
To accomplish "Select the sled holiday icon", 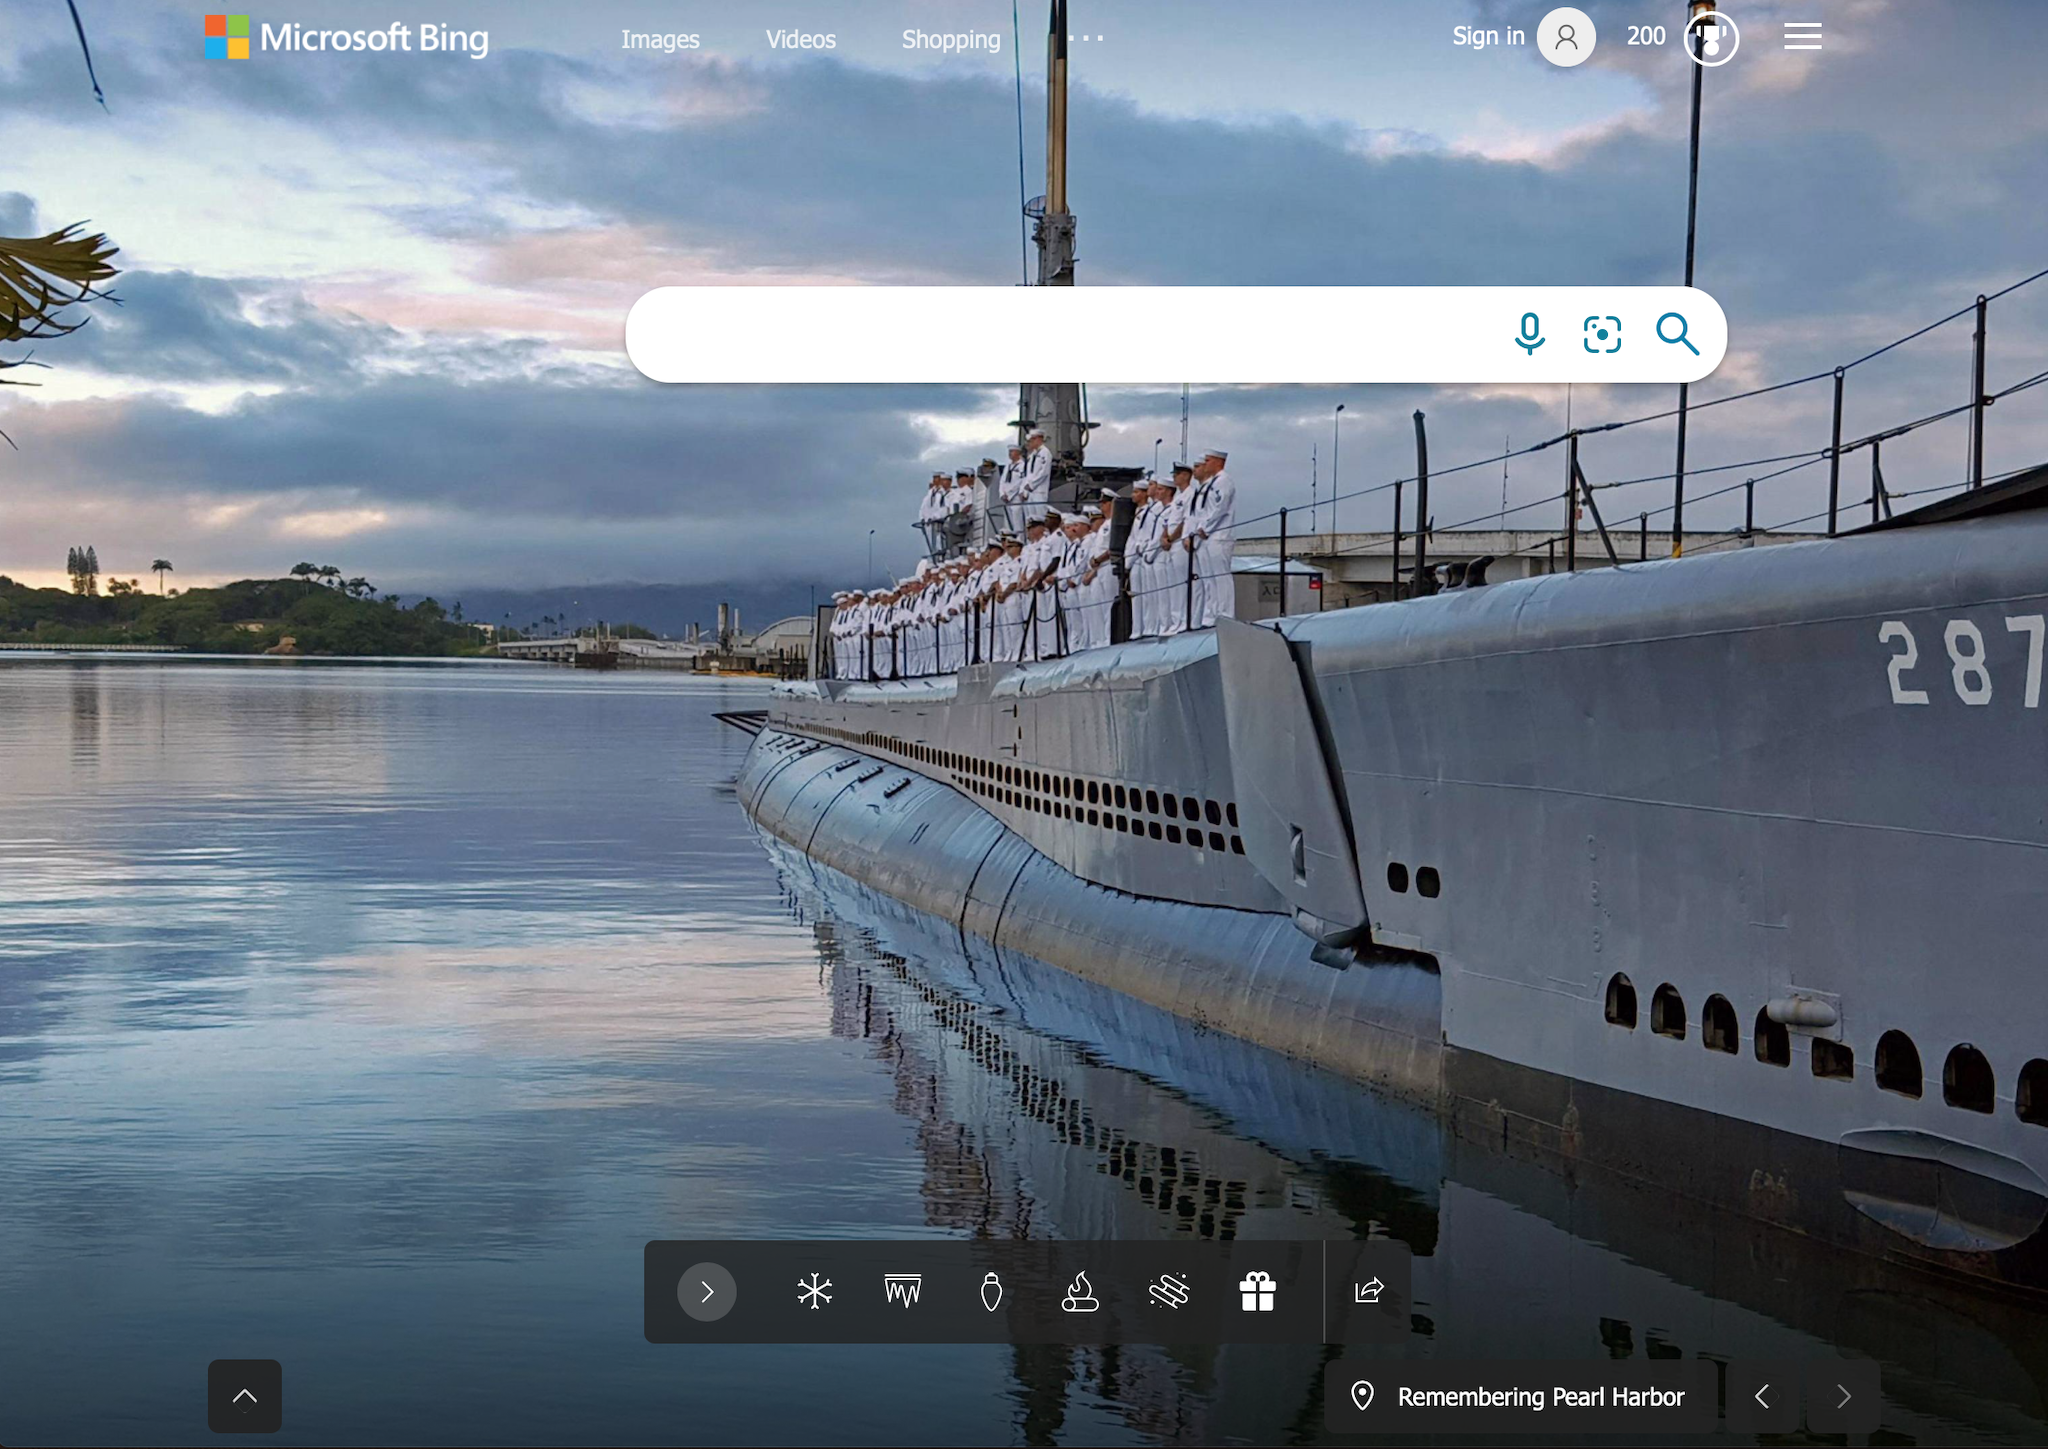I will click(1168, 1291).
